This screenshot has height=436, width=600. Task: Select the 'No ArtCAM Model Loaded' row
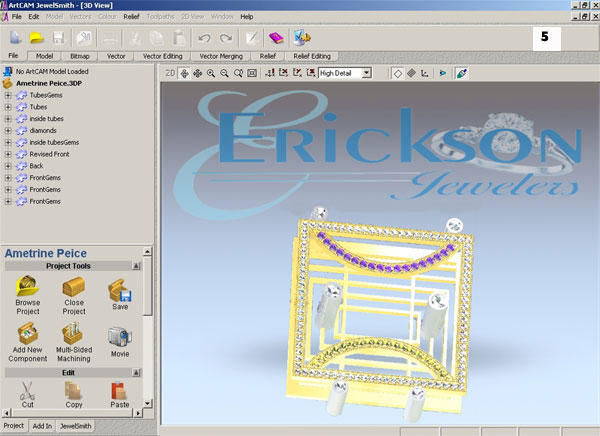(x=52, y=72)
